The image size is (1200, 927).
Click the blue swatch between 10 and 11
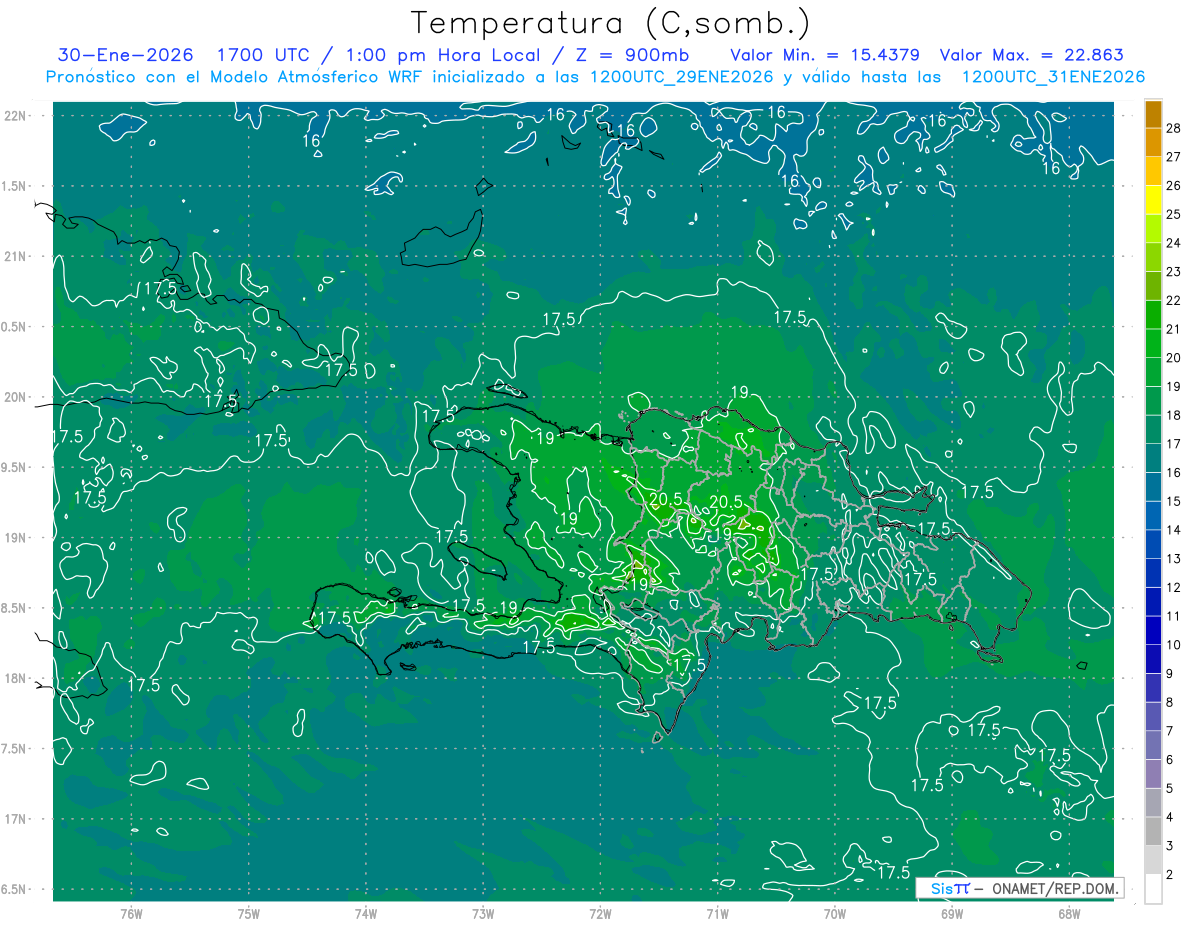click(x=1153, y=630)
